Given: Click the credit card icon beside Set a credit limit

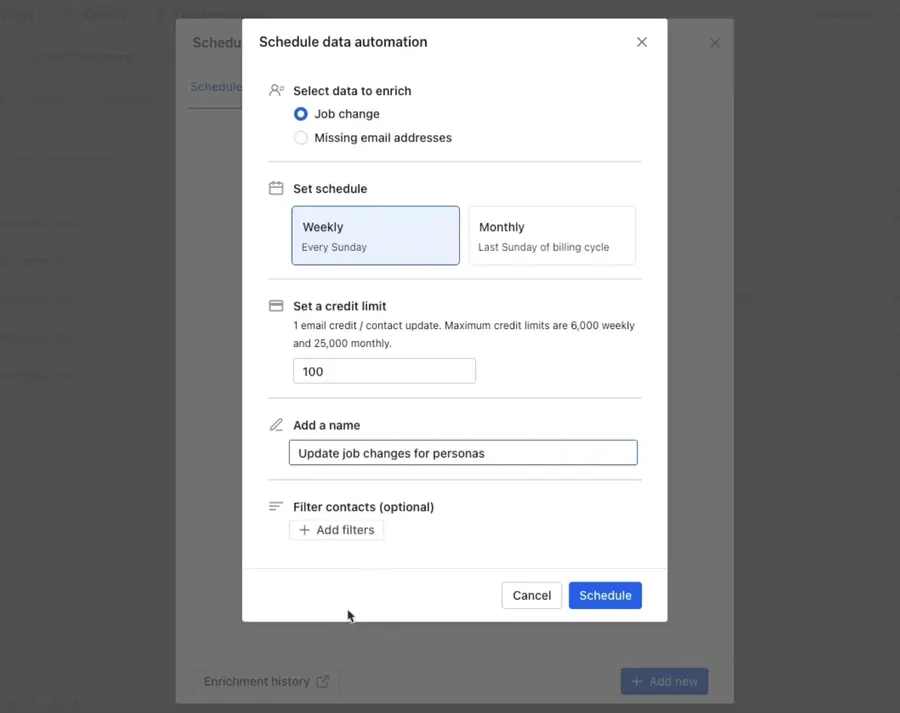Looking at the screenshot, I should pos(275,305).
